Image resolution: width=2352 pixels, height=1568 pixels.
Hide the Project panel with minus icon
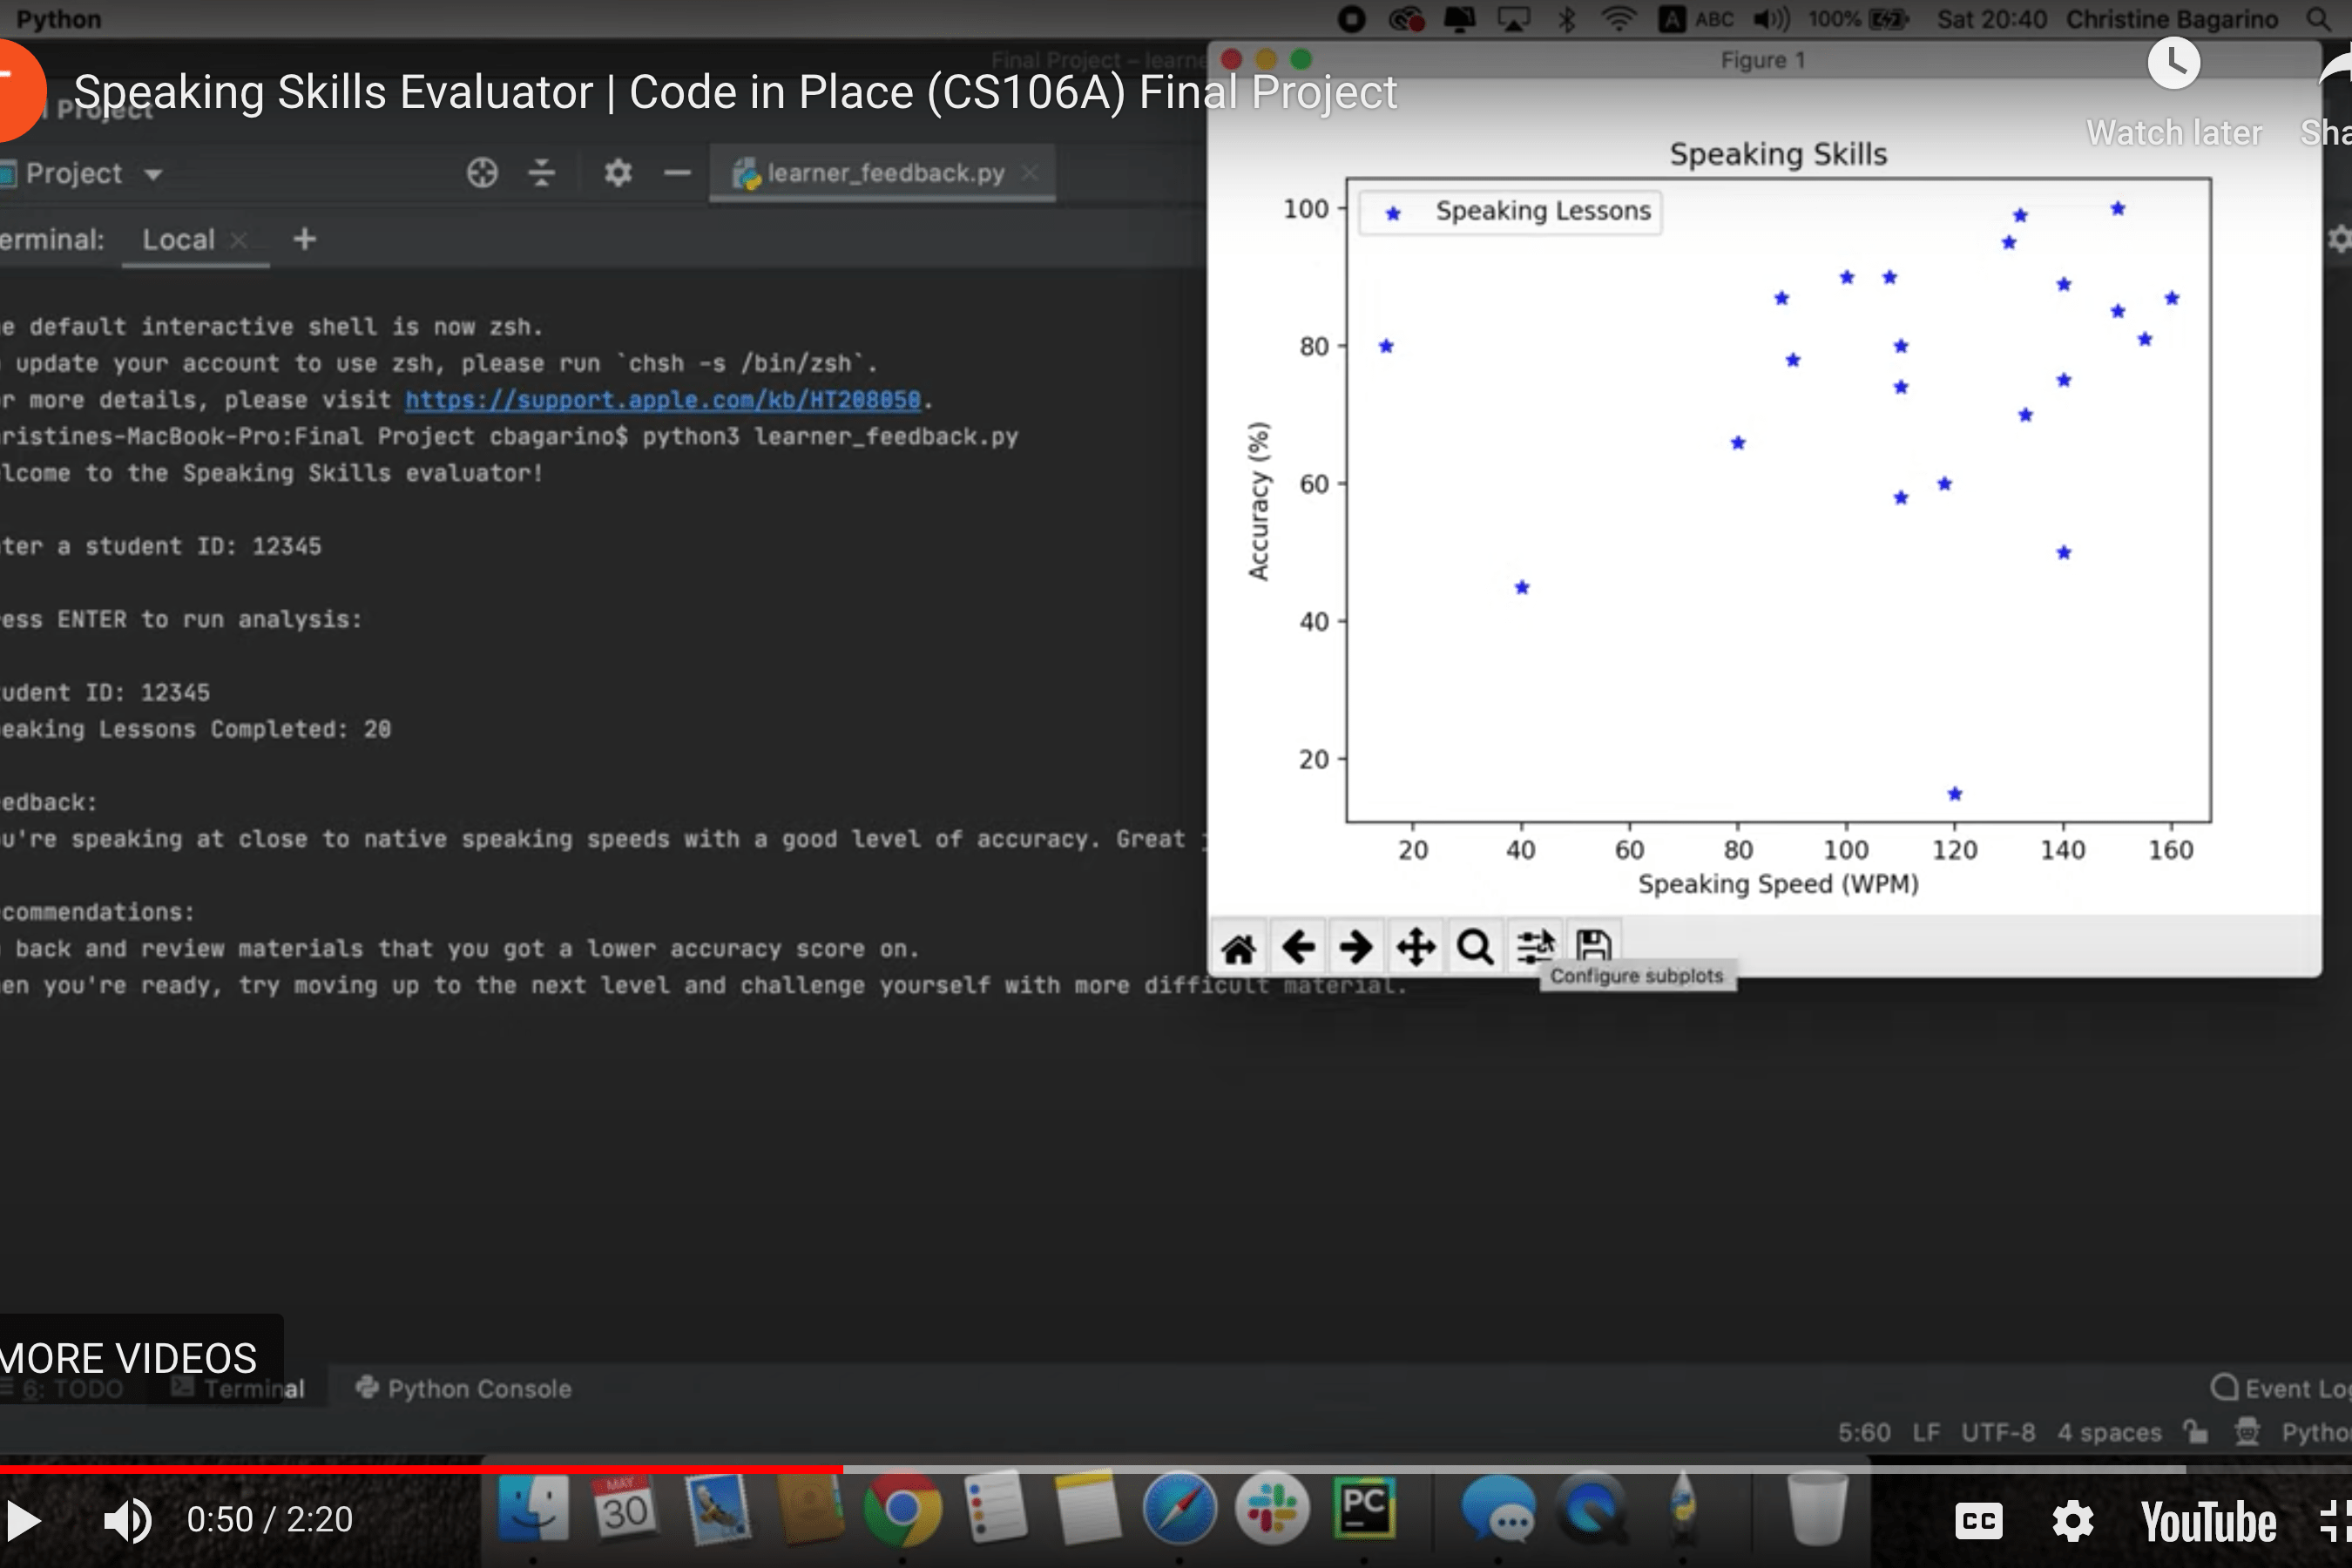[x=677, y=173]
